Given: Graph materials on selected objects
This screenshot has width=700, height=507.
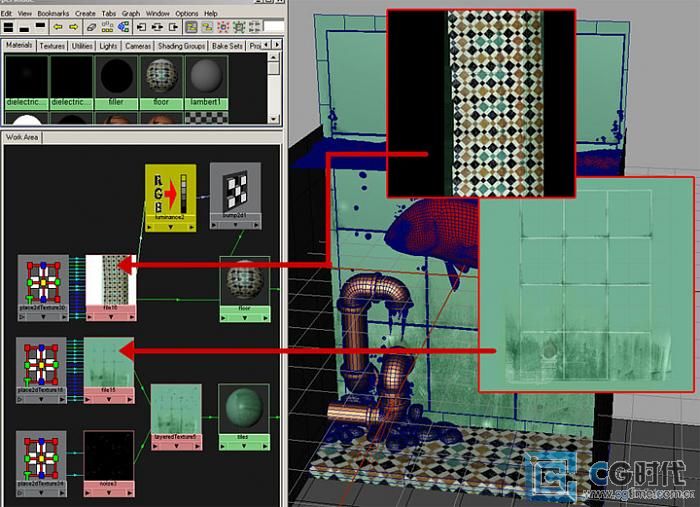Looking at the screenshot, I should pos(123,27).
